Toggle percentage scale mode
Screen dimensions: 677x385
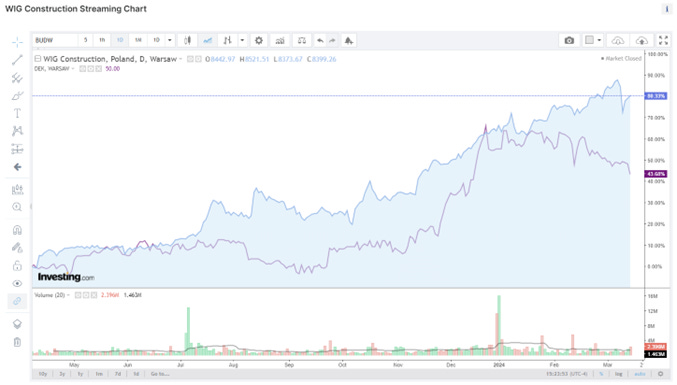click(x=601, y=374)
